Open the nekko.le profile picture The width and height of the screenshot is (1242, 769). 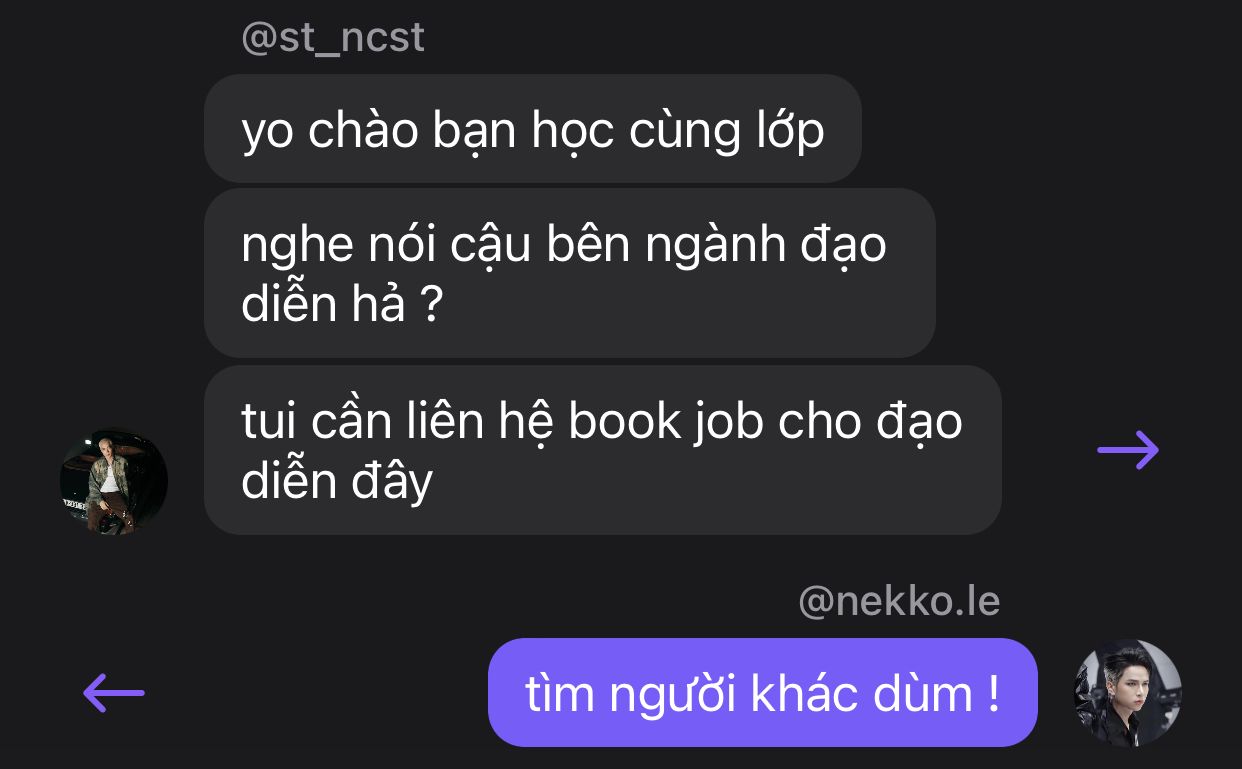pyautogui.click(x=1128, y=693)
